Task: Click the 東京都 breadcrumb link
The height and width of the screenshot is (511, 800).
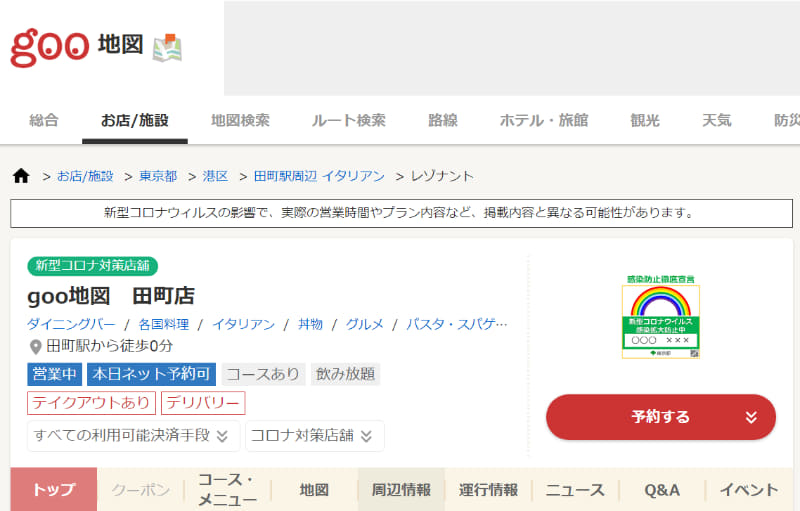Action: coord(158,176)
